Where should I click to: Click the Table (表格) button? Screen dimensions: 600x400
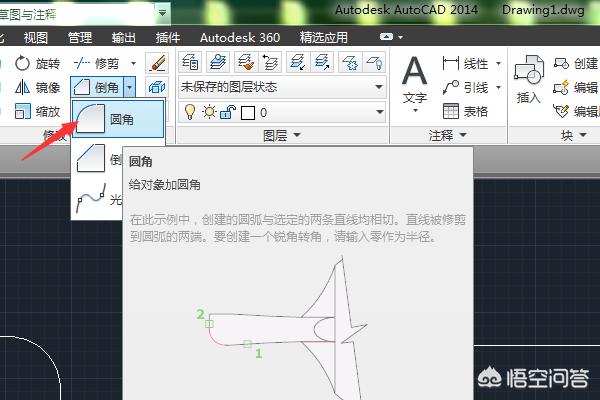tap(465, 111)
